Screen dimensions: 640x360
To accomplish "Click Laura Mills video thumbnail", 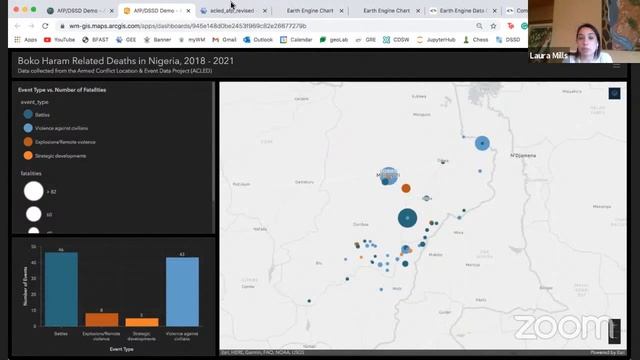I will (584, 31).
